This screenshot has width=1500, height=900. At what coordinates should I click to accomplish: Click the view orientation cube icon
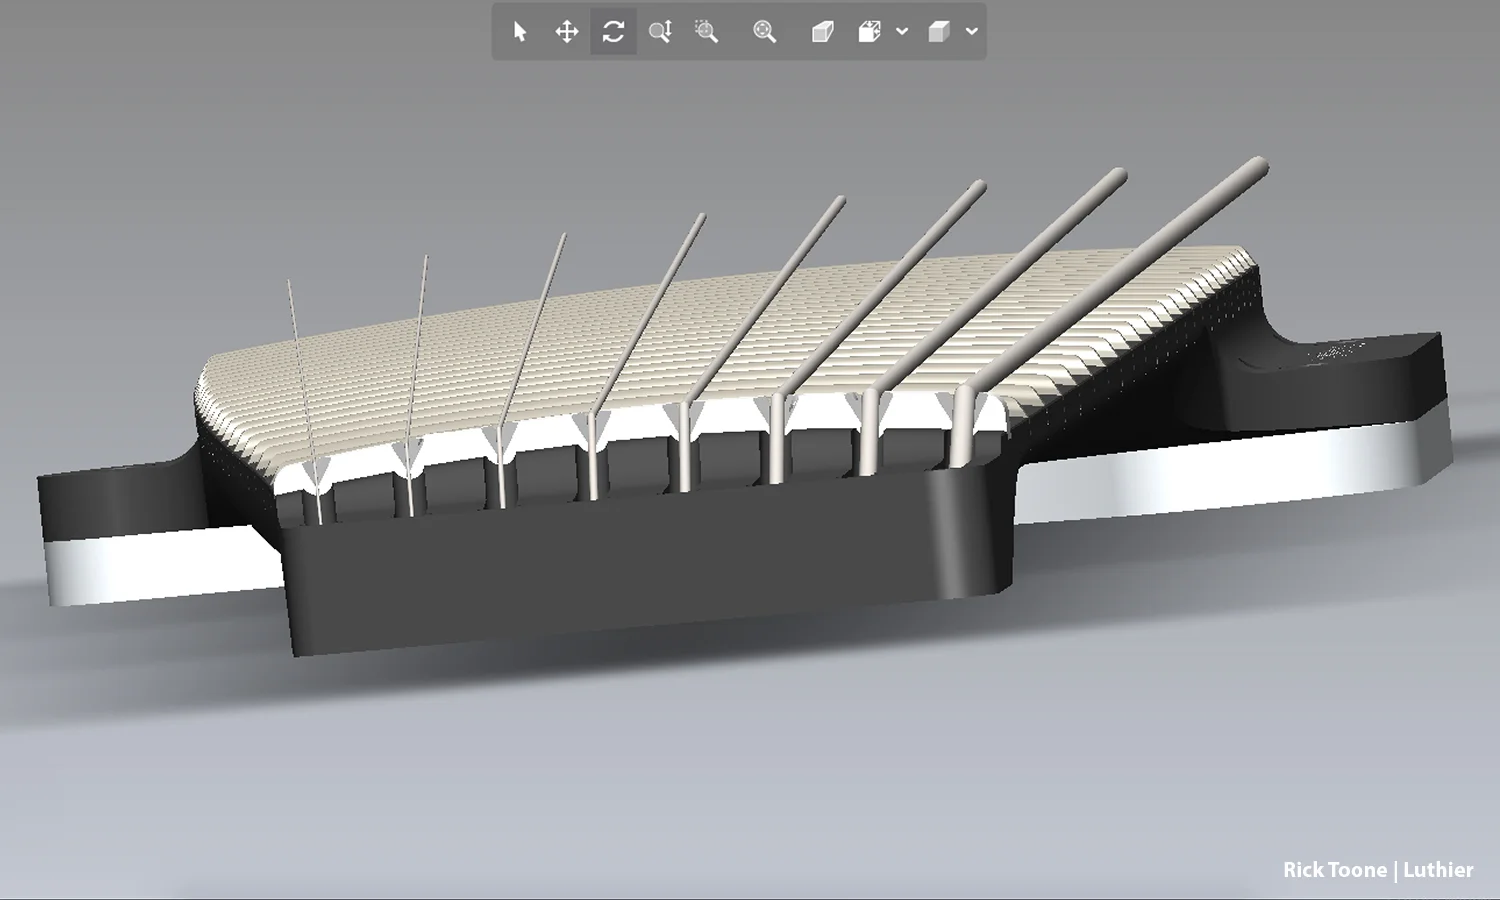[x=869, y=32]
